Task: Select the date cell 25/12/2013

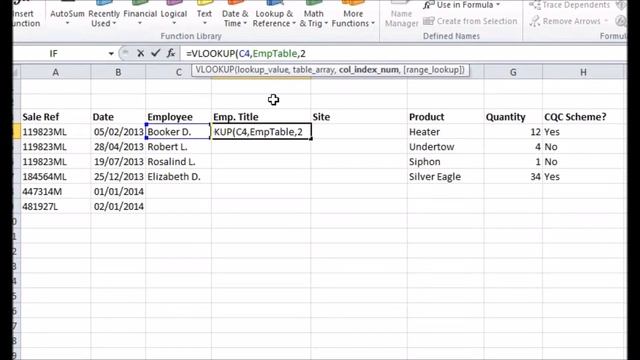Action: pos(118,177)
